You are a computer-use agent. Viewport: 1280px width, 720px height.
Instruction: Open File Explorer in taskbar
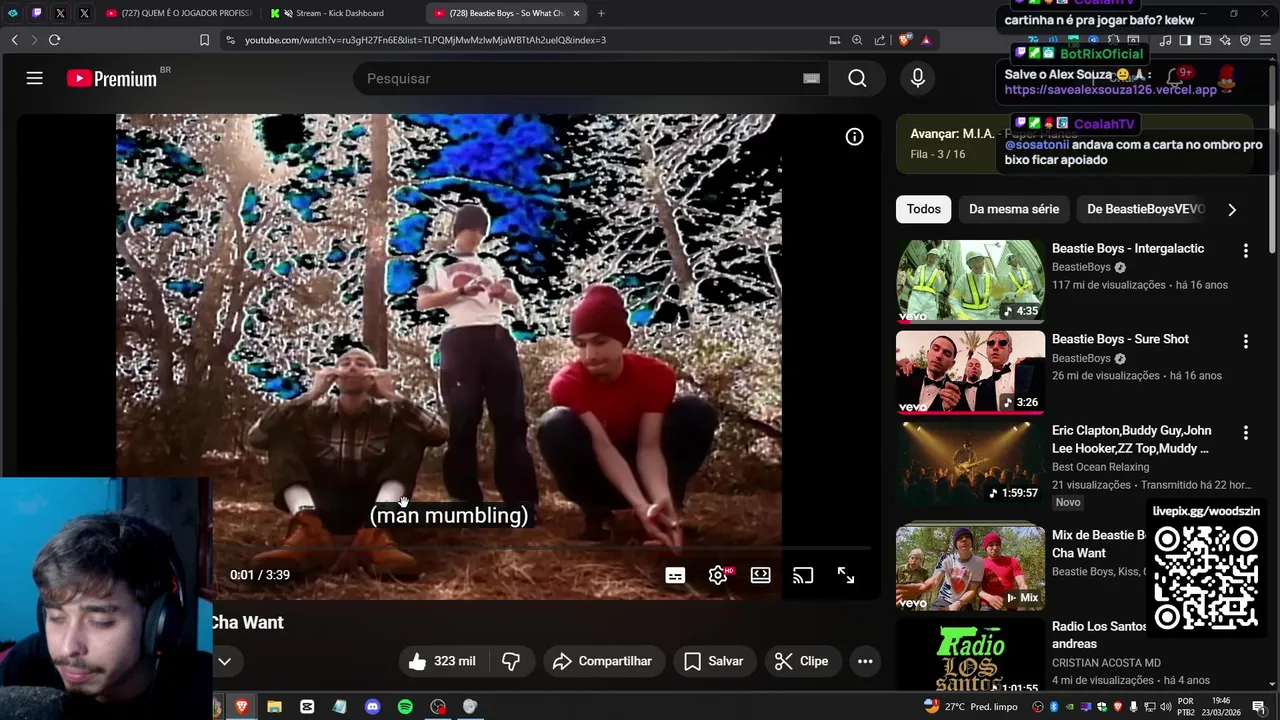tap(274, 706)
